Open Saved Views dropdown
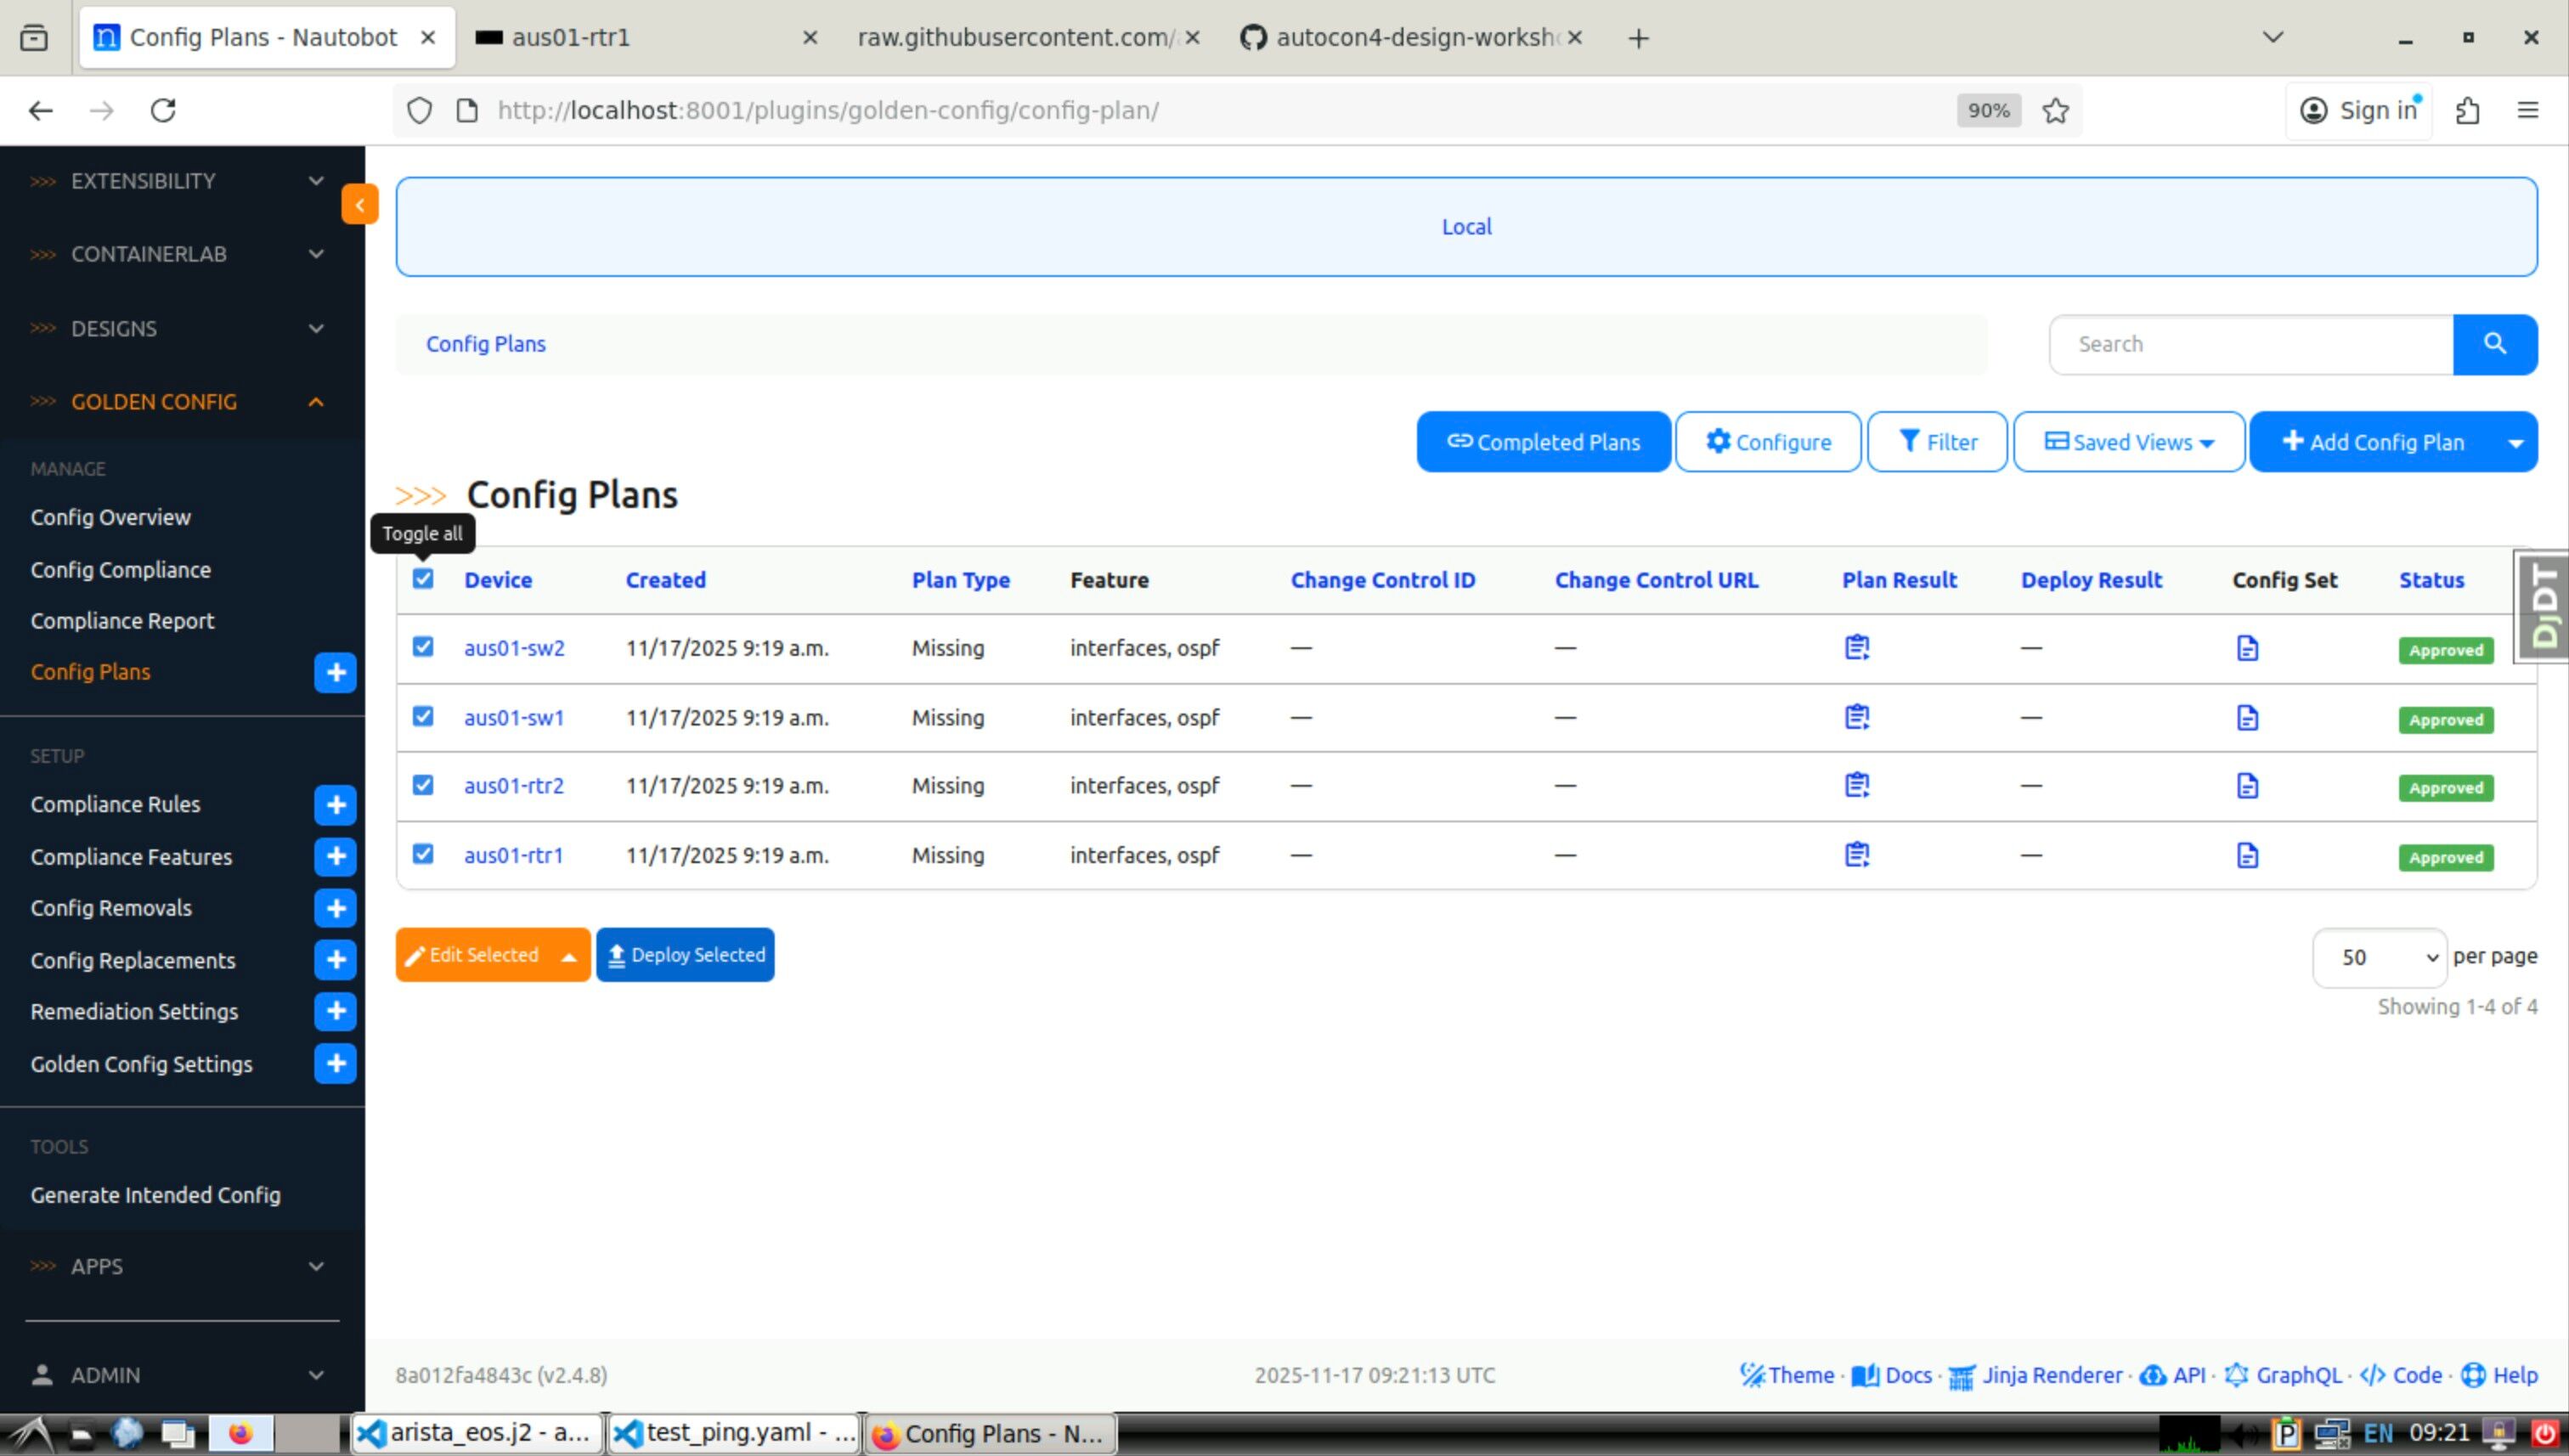This screenshot has width=2569, height=1456. (x=2128, y=442)
